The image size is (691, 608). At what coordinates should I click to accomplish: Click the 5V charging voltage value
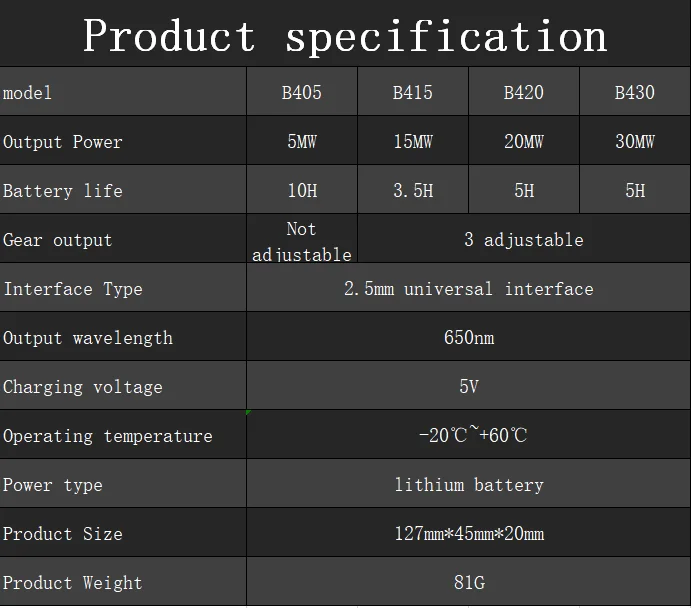coord(468,387)
